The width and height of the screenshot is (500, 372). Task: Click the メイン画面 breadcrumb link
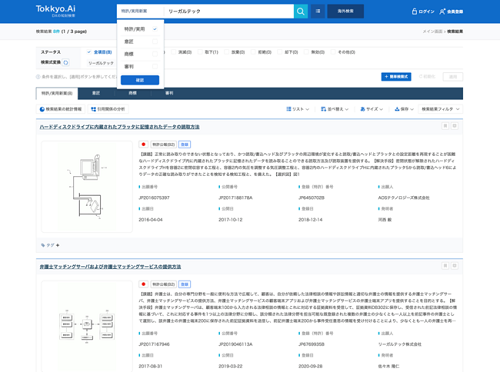coord(432,31)
